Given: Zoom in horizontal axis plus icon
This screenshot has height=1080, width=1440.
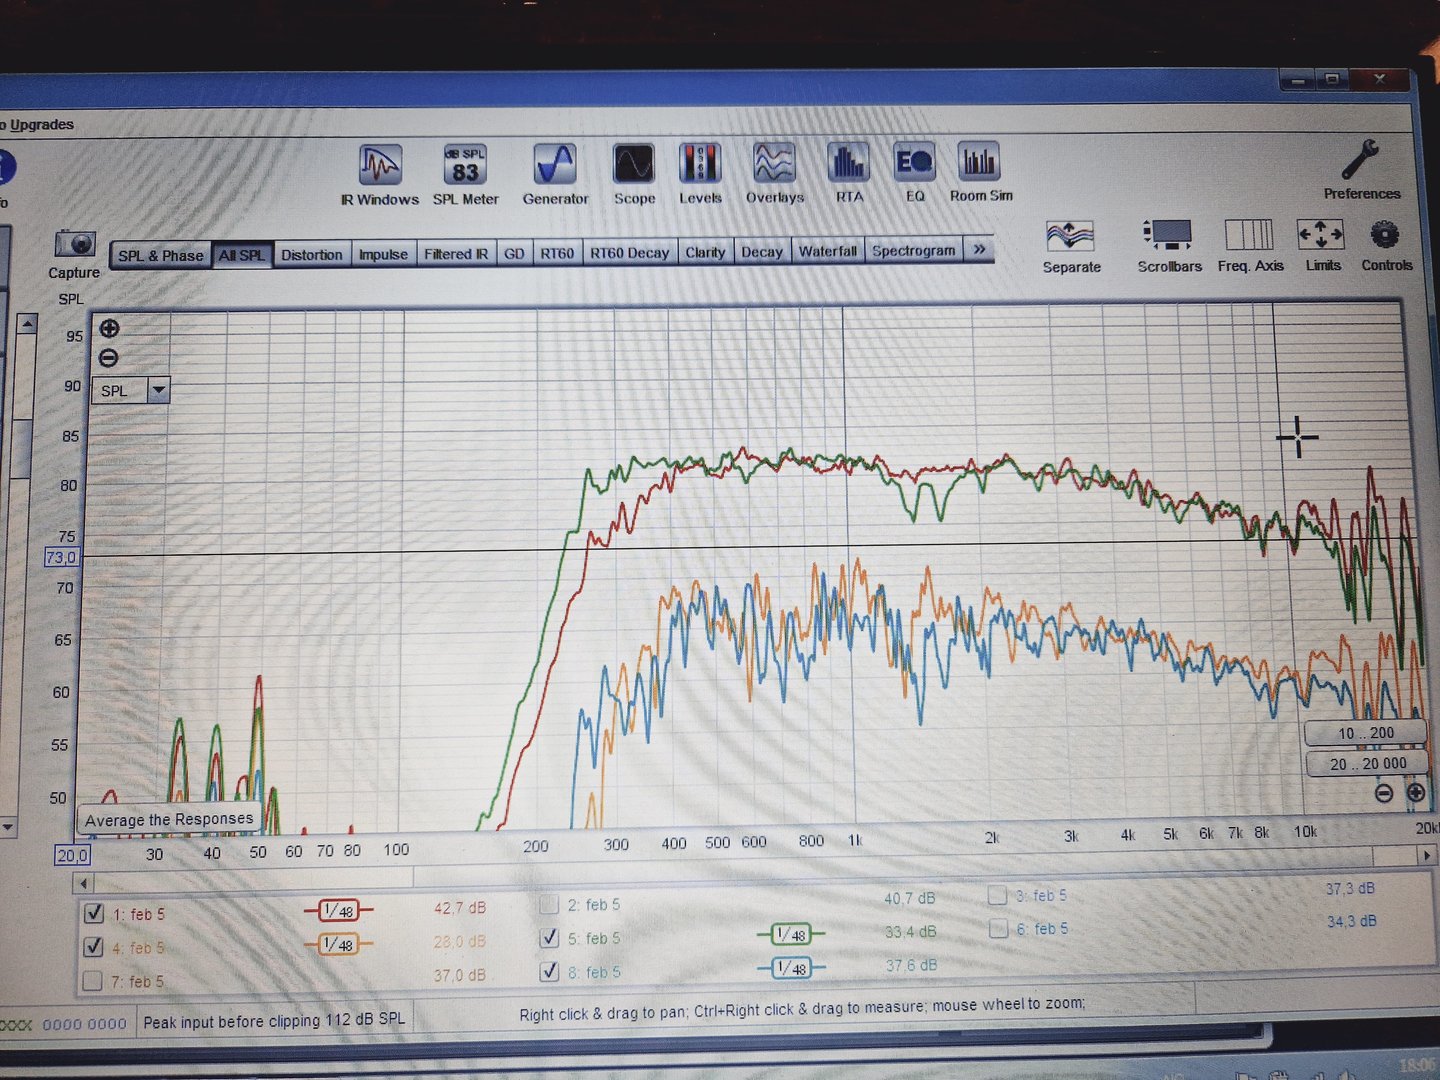Looking at the screenshot, I should 1416,793.
